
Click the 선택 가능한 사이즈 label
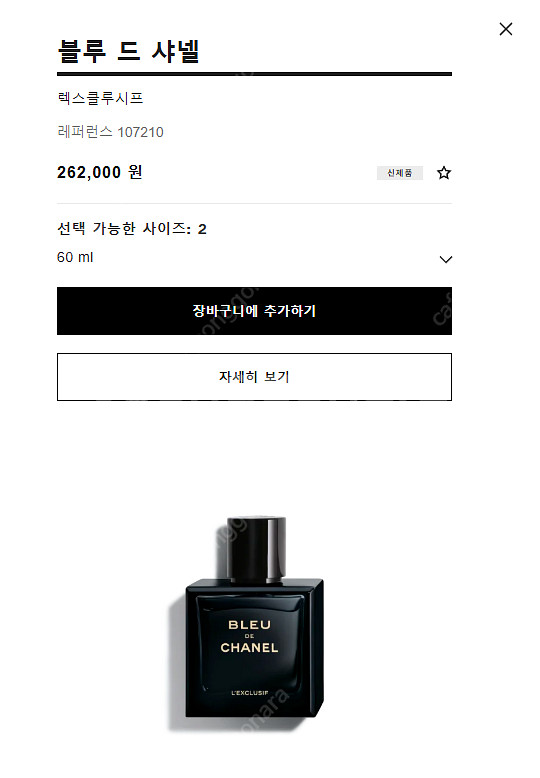pyautogui.click(x=124, y=229)
